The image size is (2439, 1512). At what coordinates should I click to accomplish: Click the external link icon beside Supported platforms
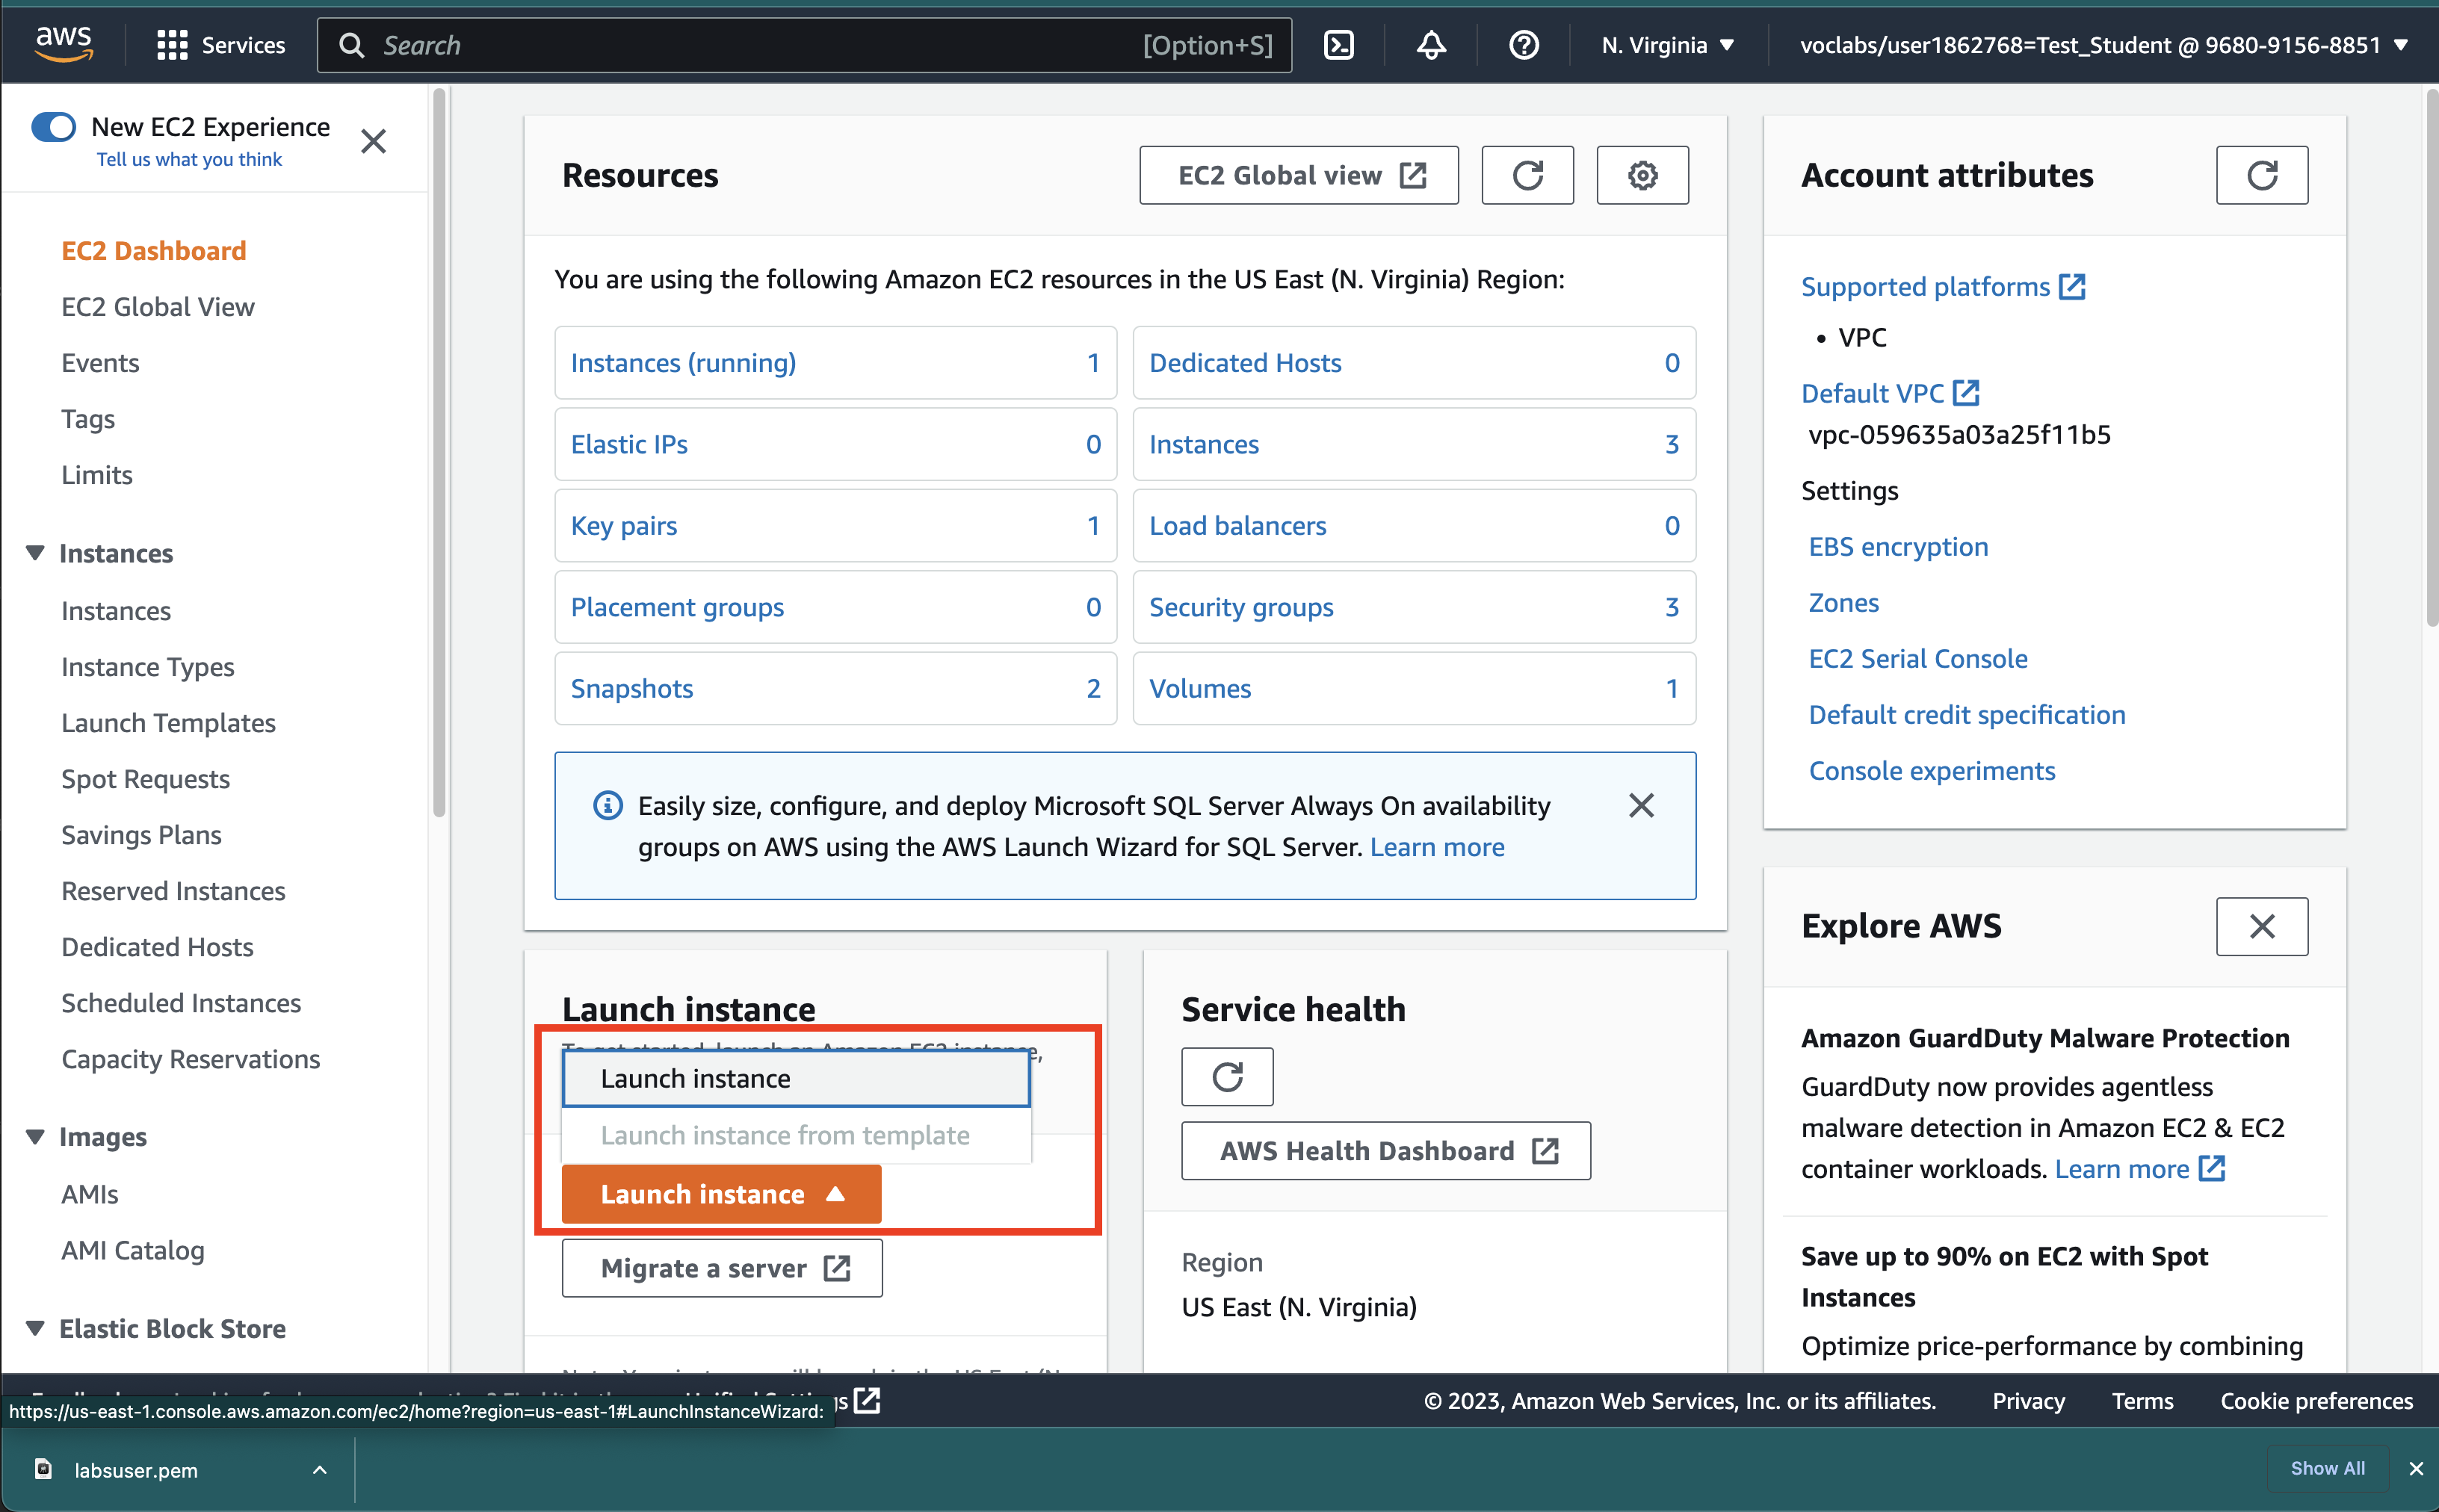pyautogui.click(x=2072, y=287)
